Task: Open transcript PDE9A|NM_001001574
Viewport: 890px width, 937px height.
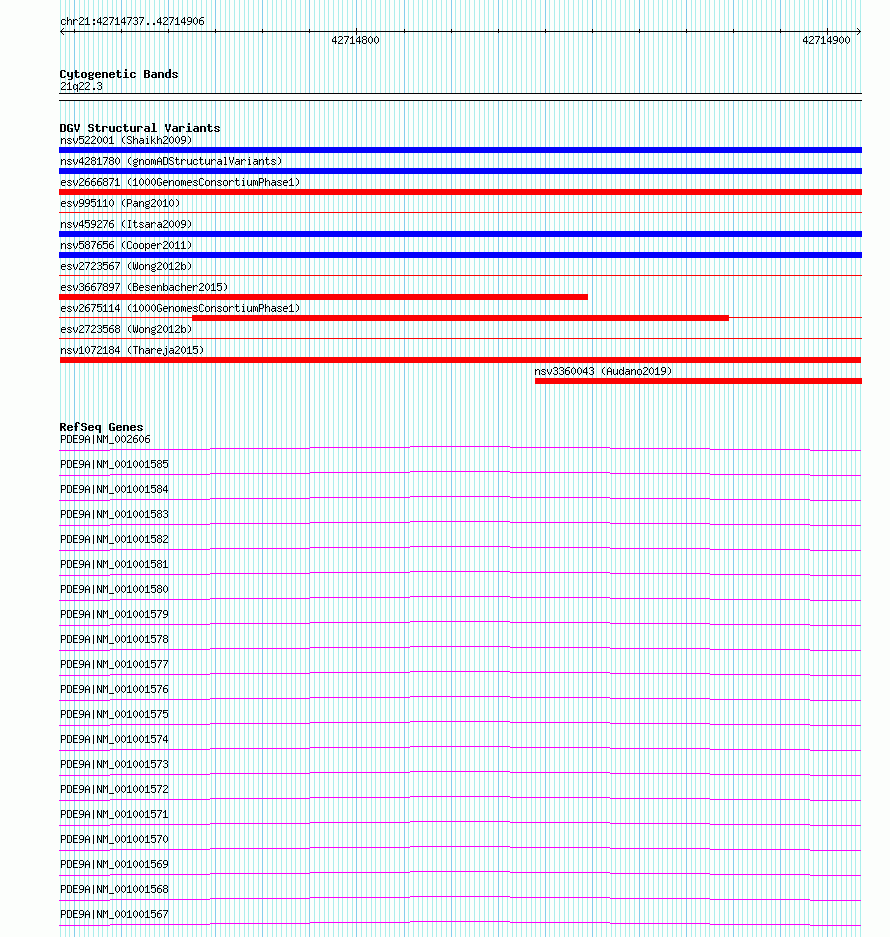Action: click(114, 739)
